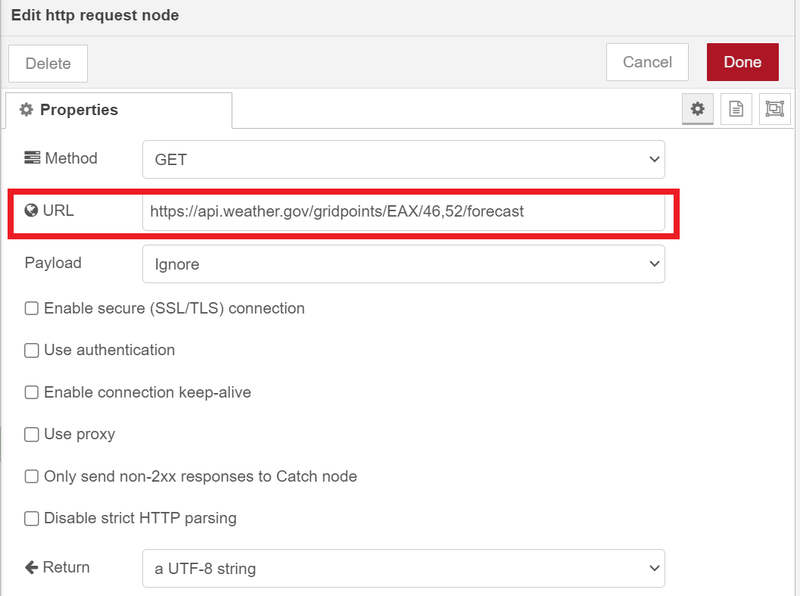Enable the Use proxy option
800x596 pixels.
[31, 434]
